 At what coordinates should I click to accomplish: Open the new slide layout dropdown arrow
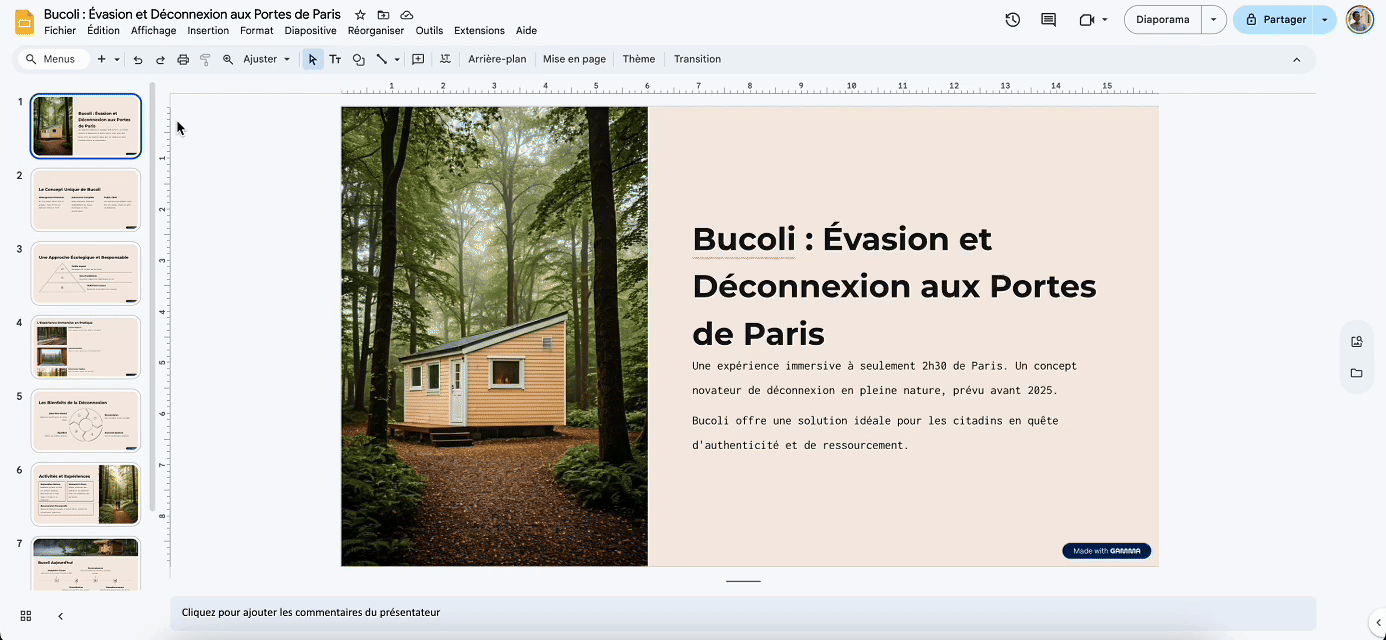[117, 59]
